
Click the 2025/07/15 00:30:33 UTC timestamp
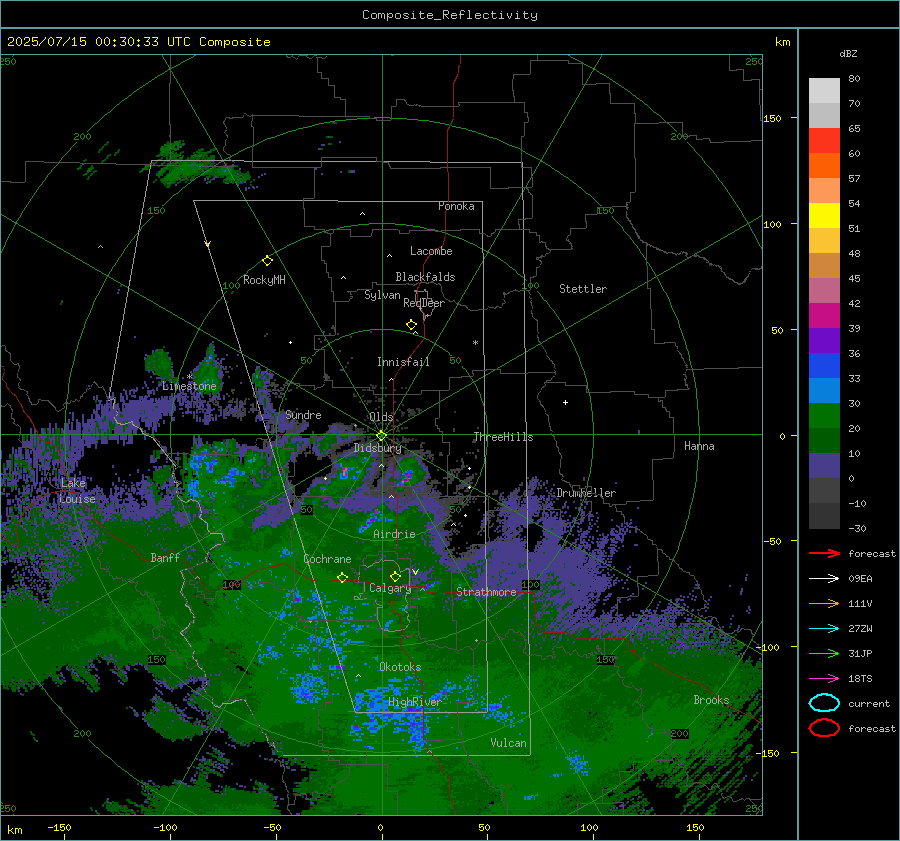[99, 42]
